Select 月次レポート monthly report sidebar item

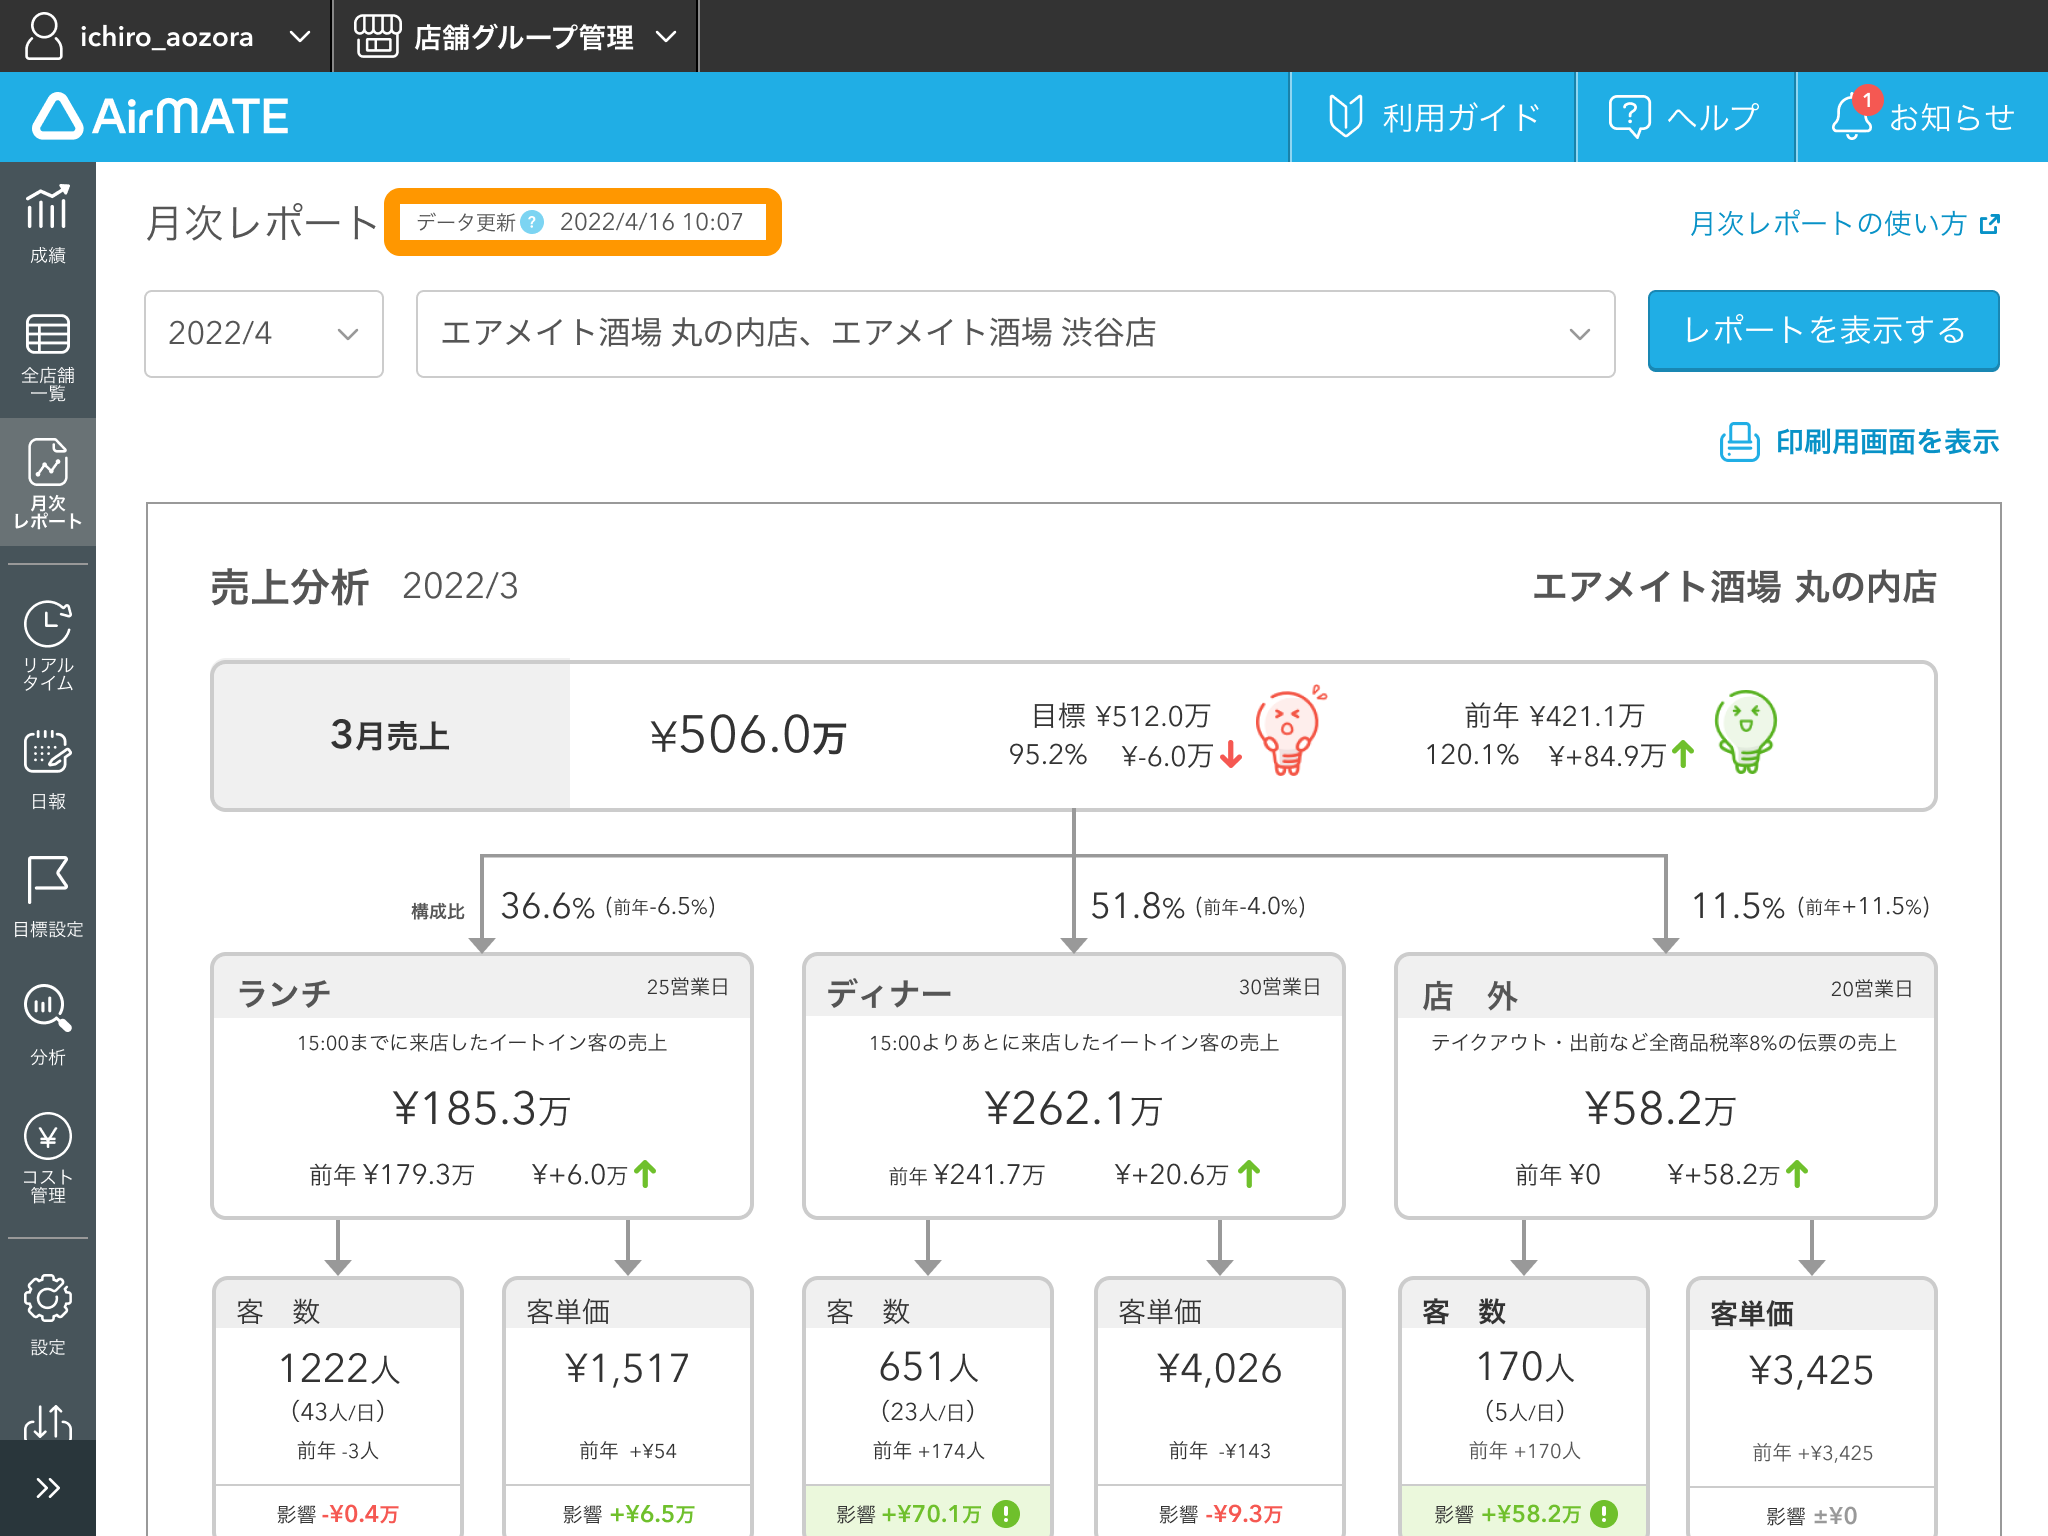click(47, 483)
